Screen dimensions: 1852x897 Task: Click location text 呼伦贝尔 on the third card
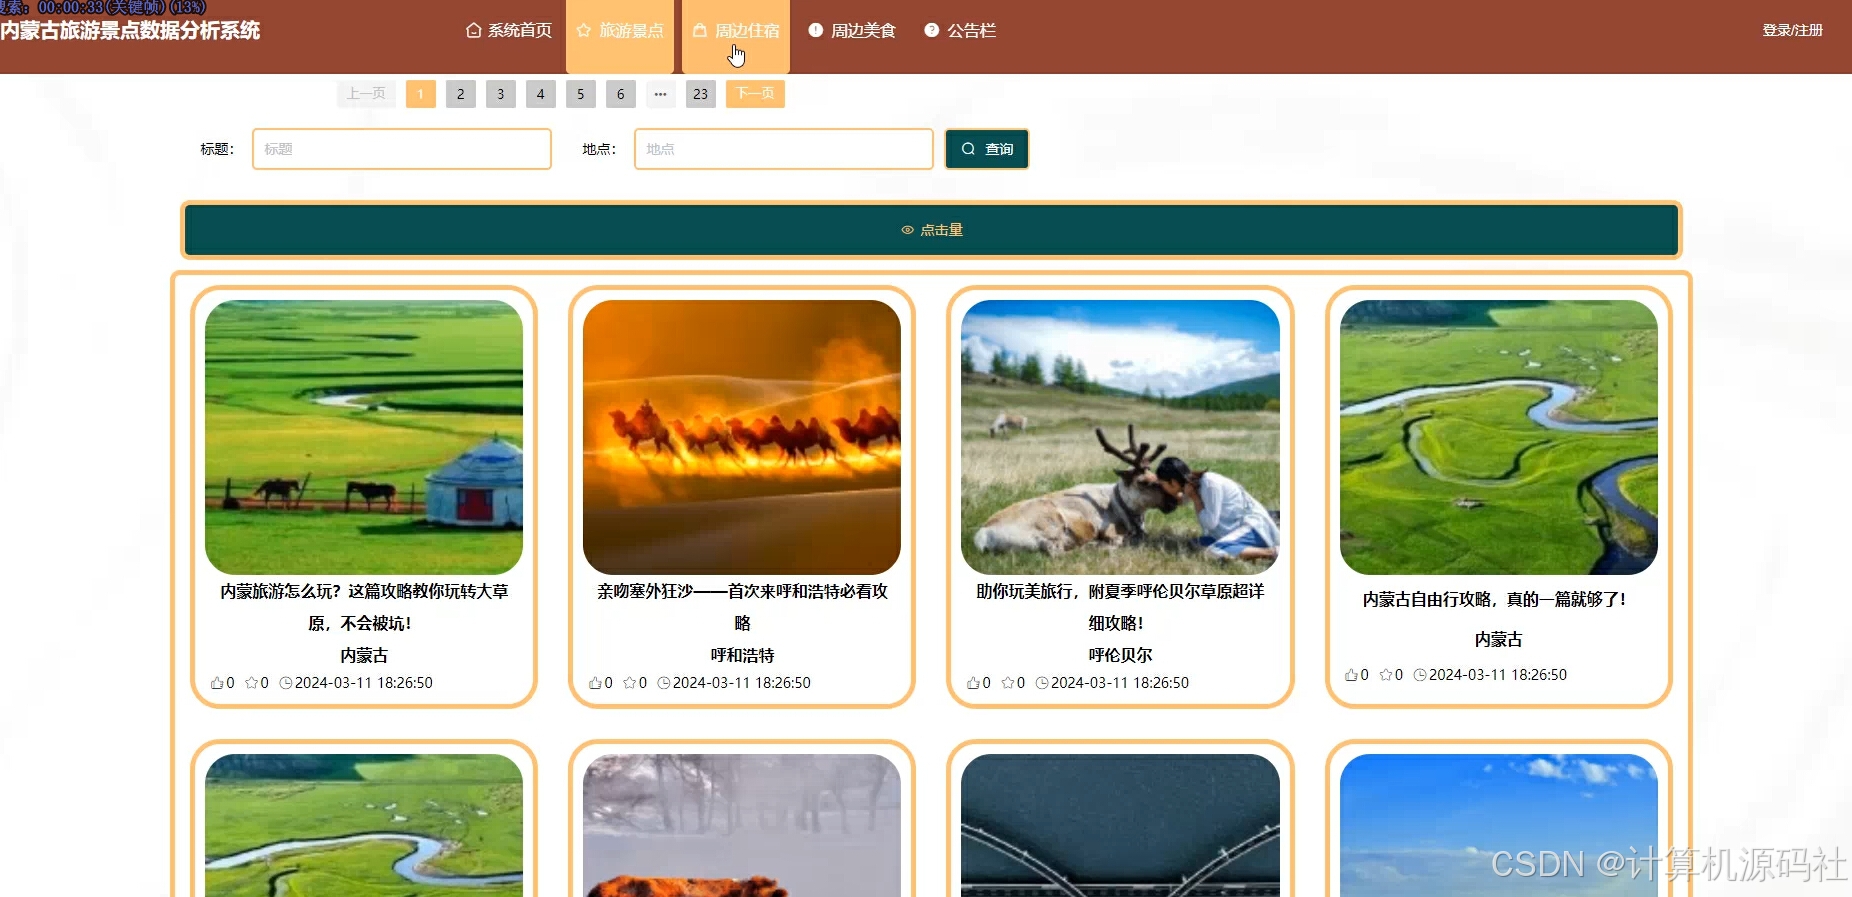tap(1120, 655)
